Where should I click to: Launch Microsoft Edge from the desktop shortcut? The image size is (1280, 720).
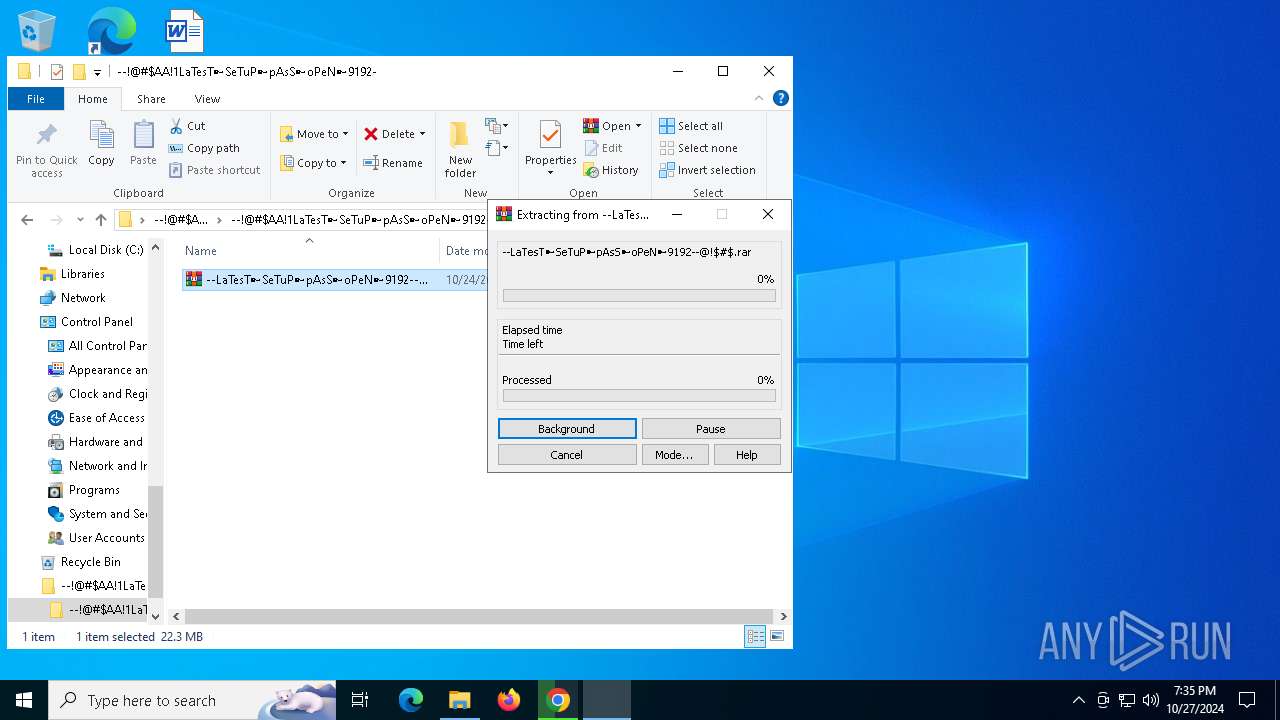pos(111,30)
